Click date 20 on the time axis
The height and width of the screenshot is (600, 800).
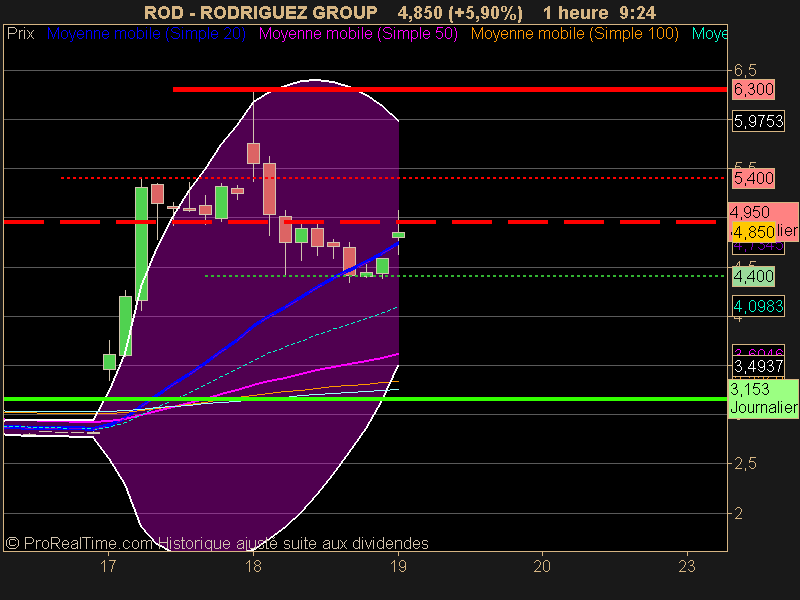coord(542,566)
